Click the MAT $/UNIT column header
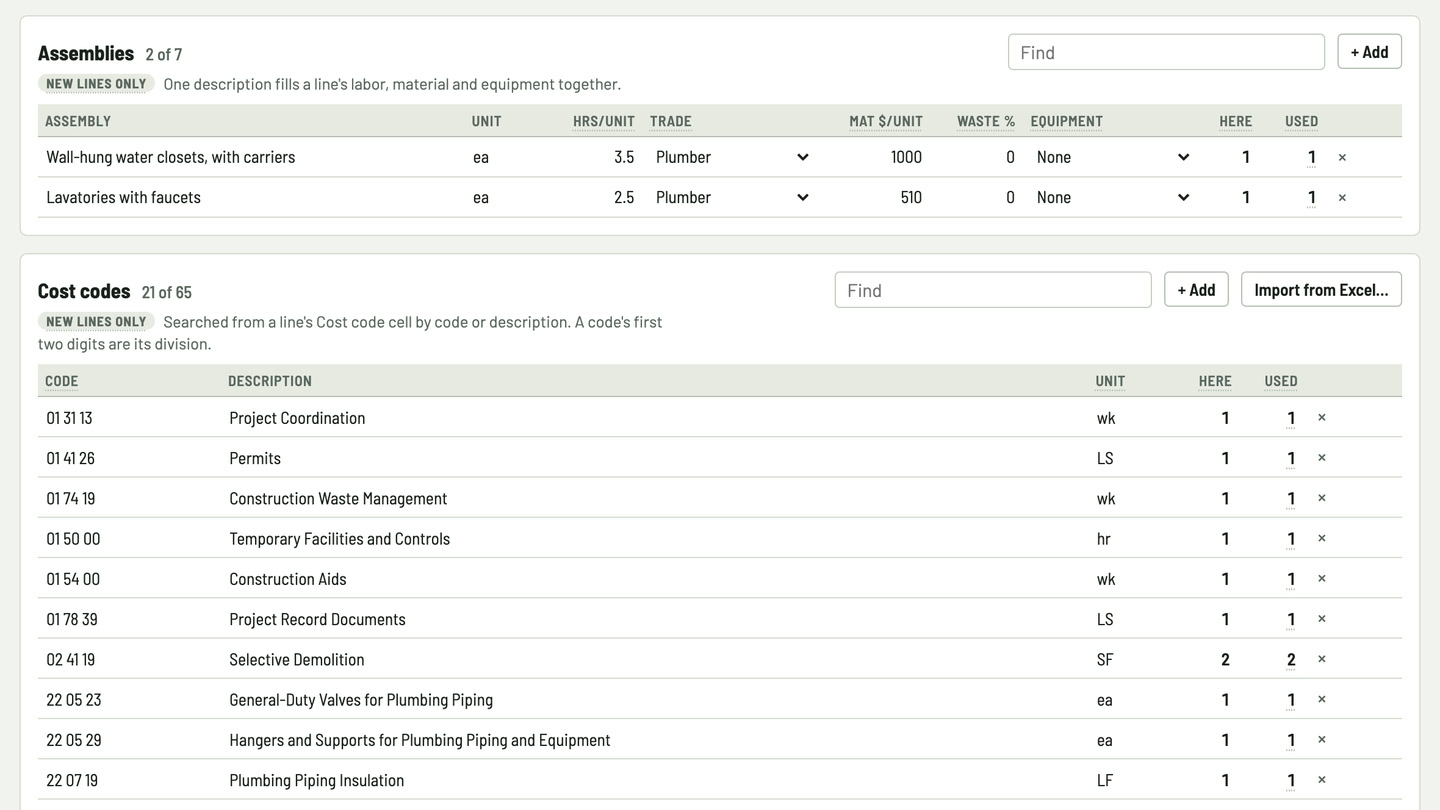The width and height of the screenshot is (1440, 810). point(886,121)
